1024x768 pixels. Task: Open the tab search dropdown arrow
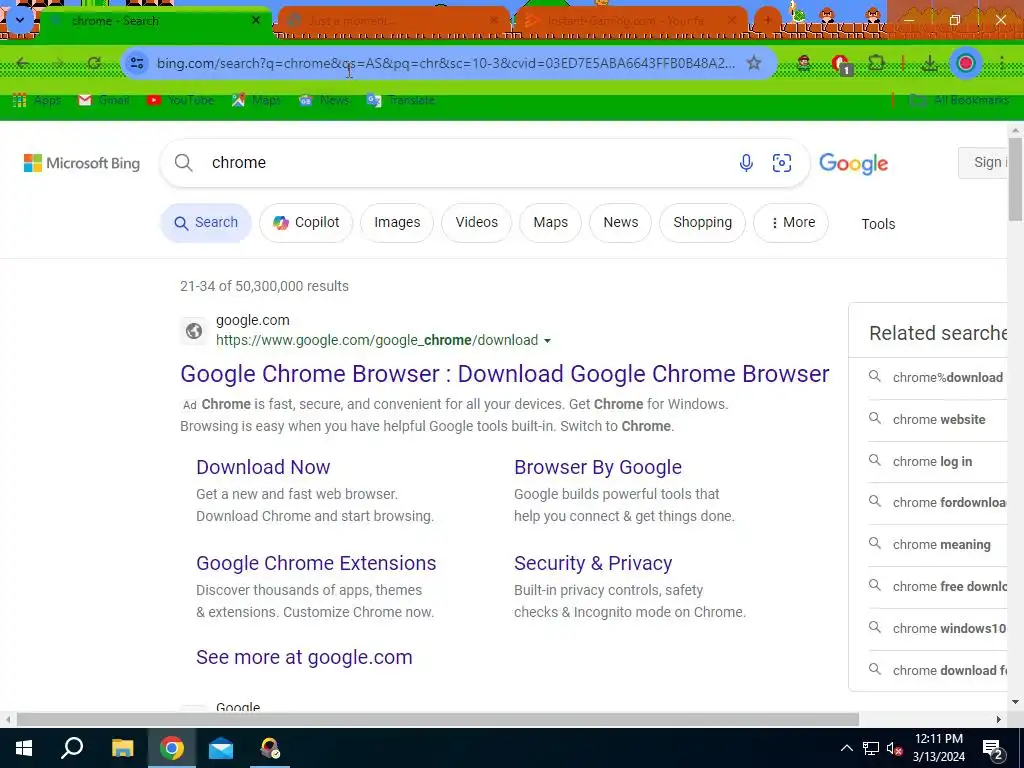(x=20, y=20)
